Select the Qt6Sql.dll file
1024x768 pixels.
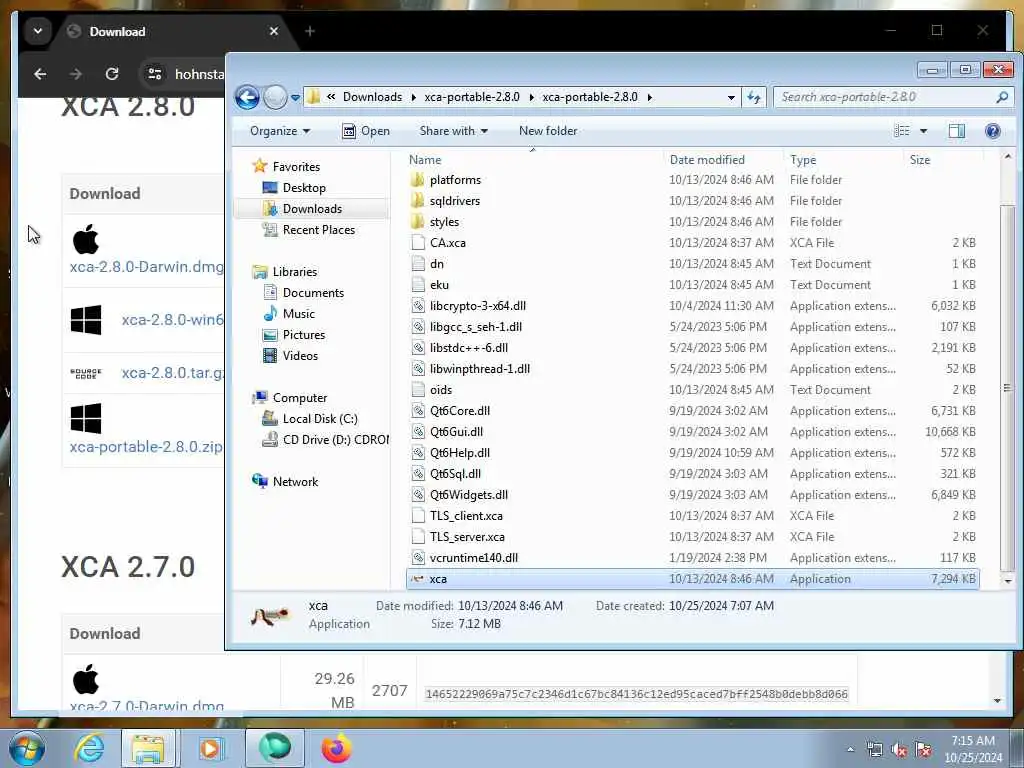click(x=455, y=474)
